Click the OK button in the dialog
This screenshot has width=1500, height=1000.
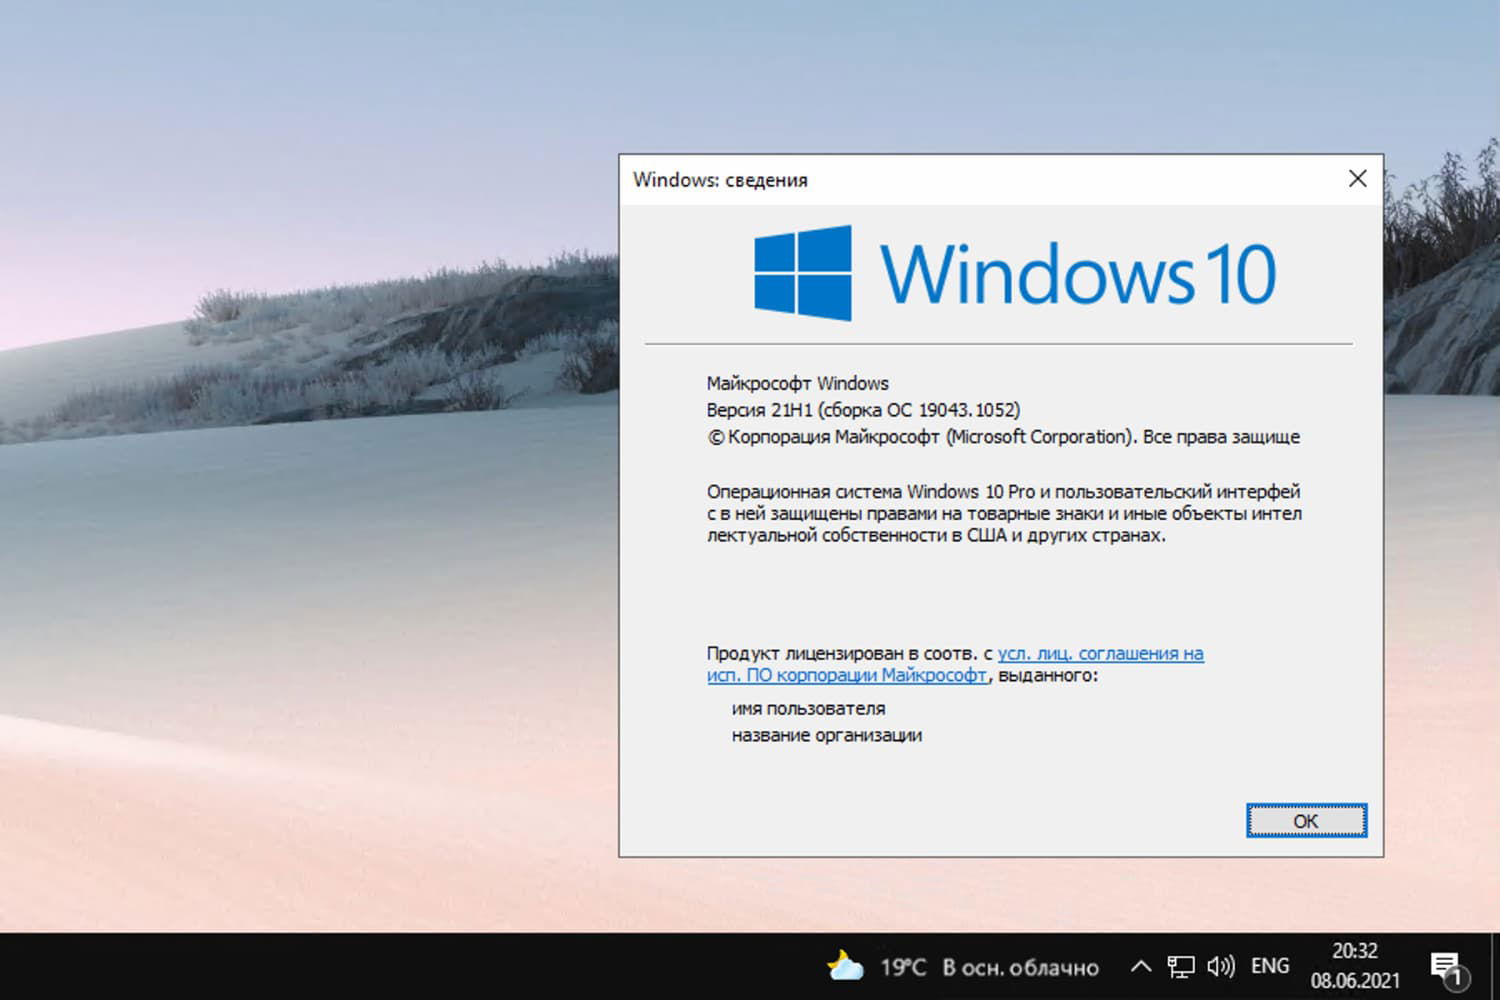[x=1306, y=821]
